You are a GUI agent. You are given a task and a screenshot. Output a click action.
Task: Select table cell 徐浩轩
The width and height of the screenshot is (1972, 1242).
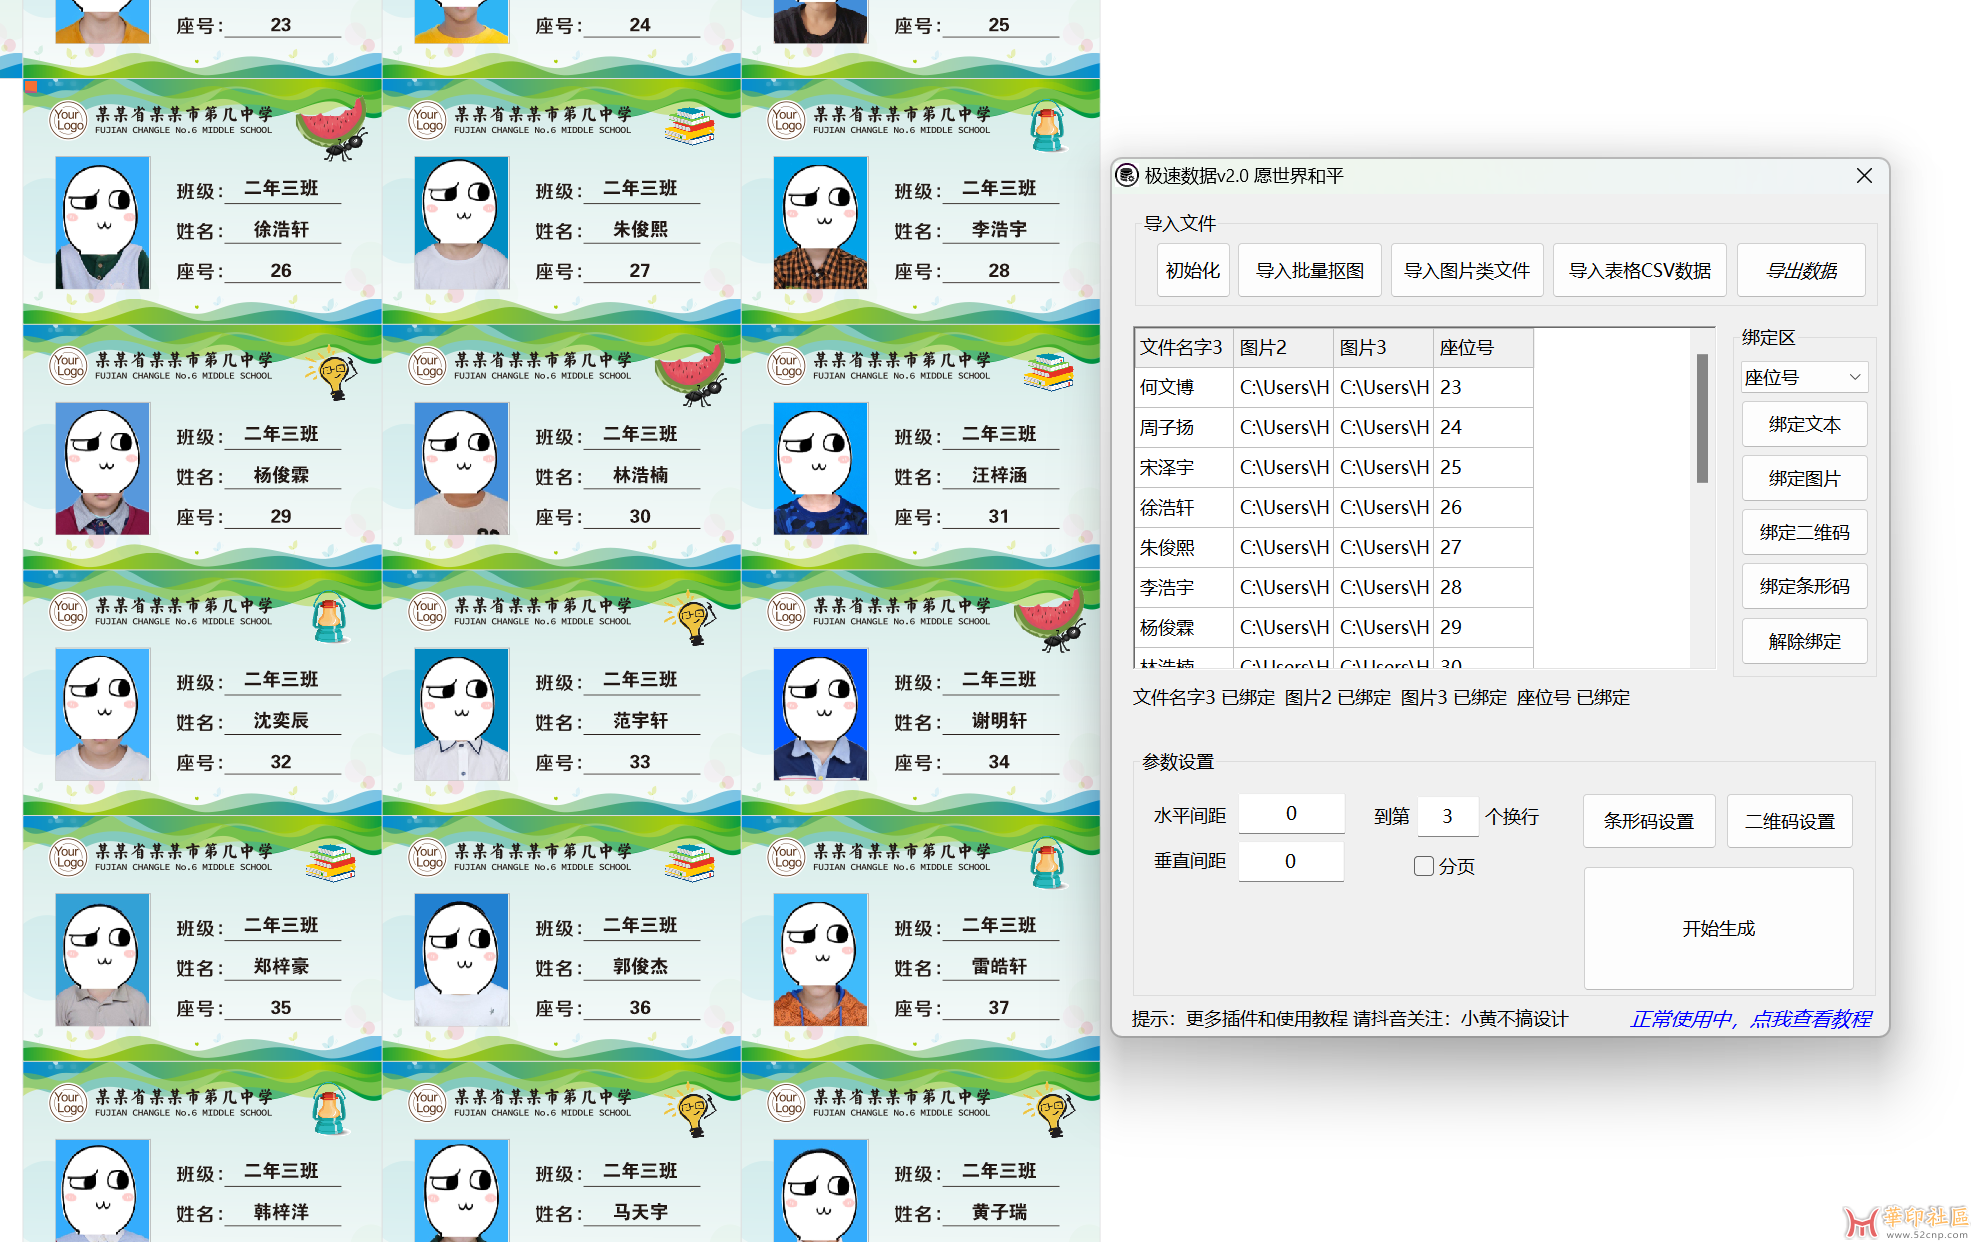(x=1183, y=507)
